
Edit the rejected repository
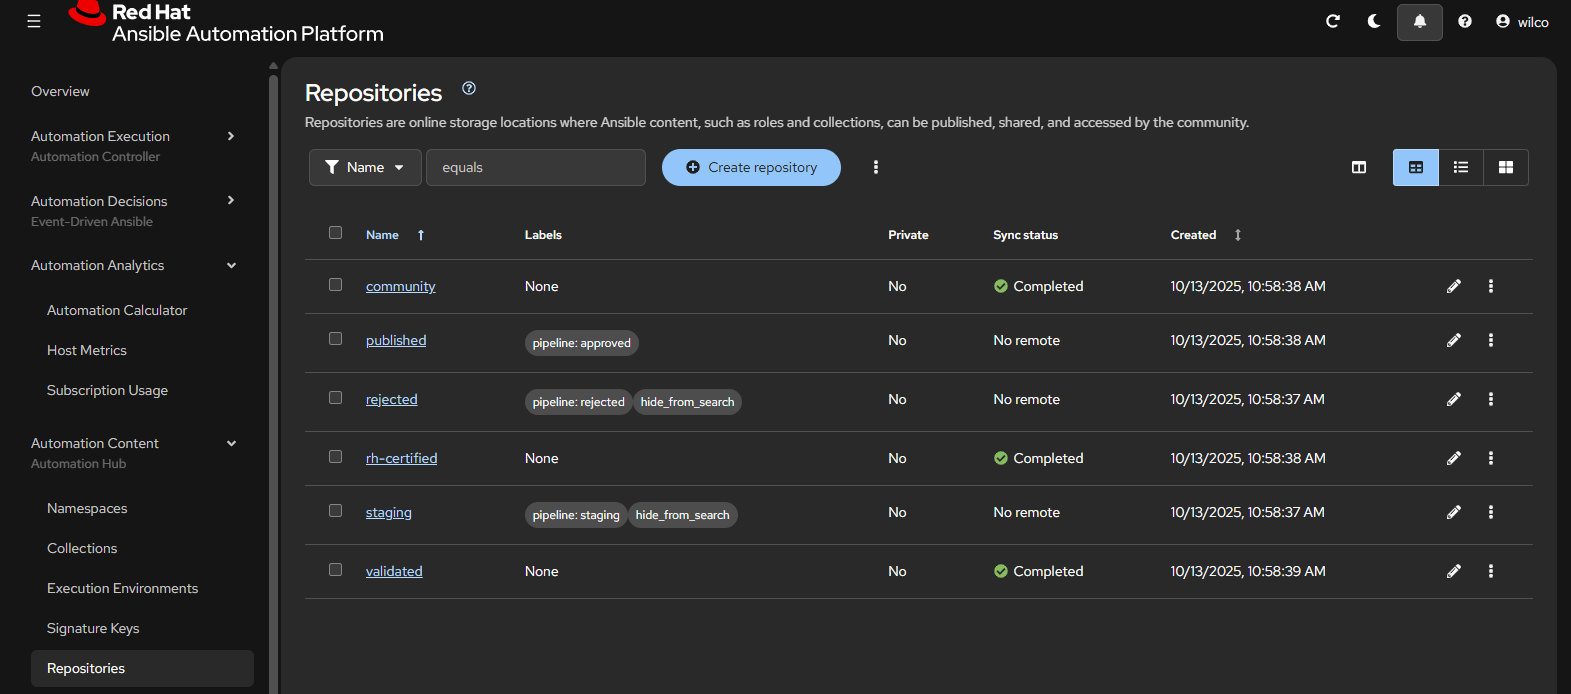[x=1454, y=399]
